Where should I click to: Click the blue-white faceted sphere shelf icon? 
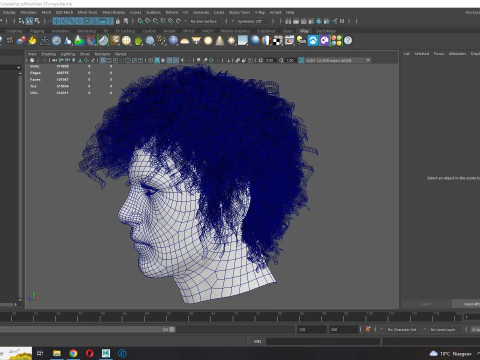[x=150, y=41]
